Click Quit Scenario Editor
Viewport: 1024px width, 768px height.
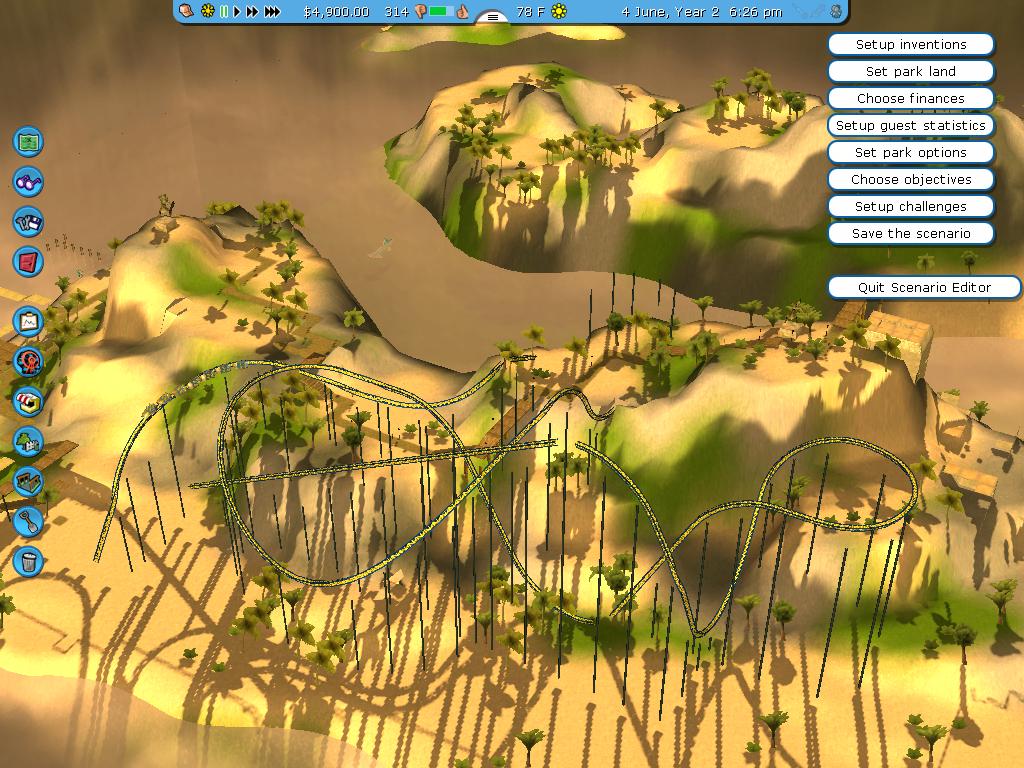tap(924, 287)
